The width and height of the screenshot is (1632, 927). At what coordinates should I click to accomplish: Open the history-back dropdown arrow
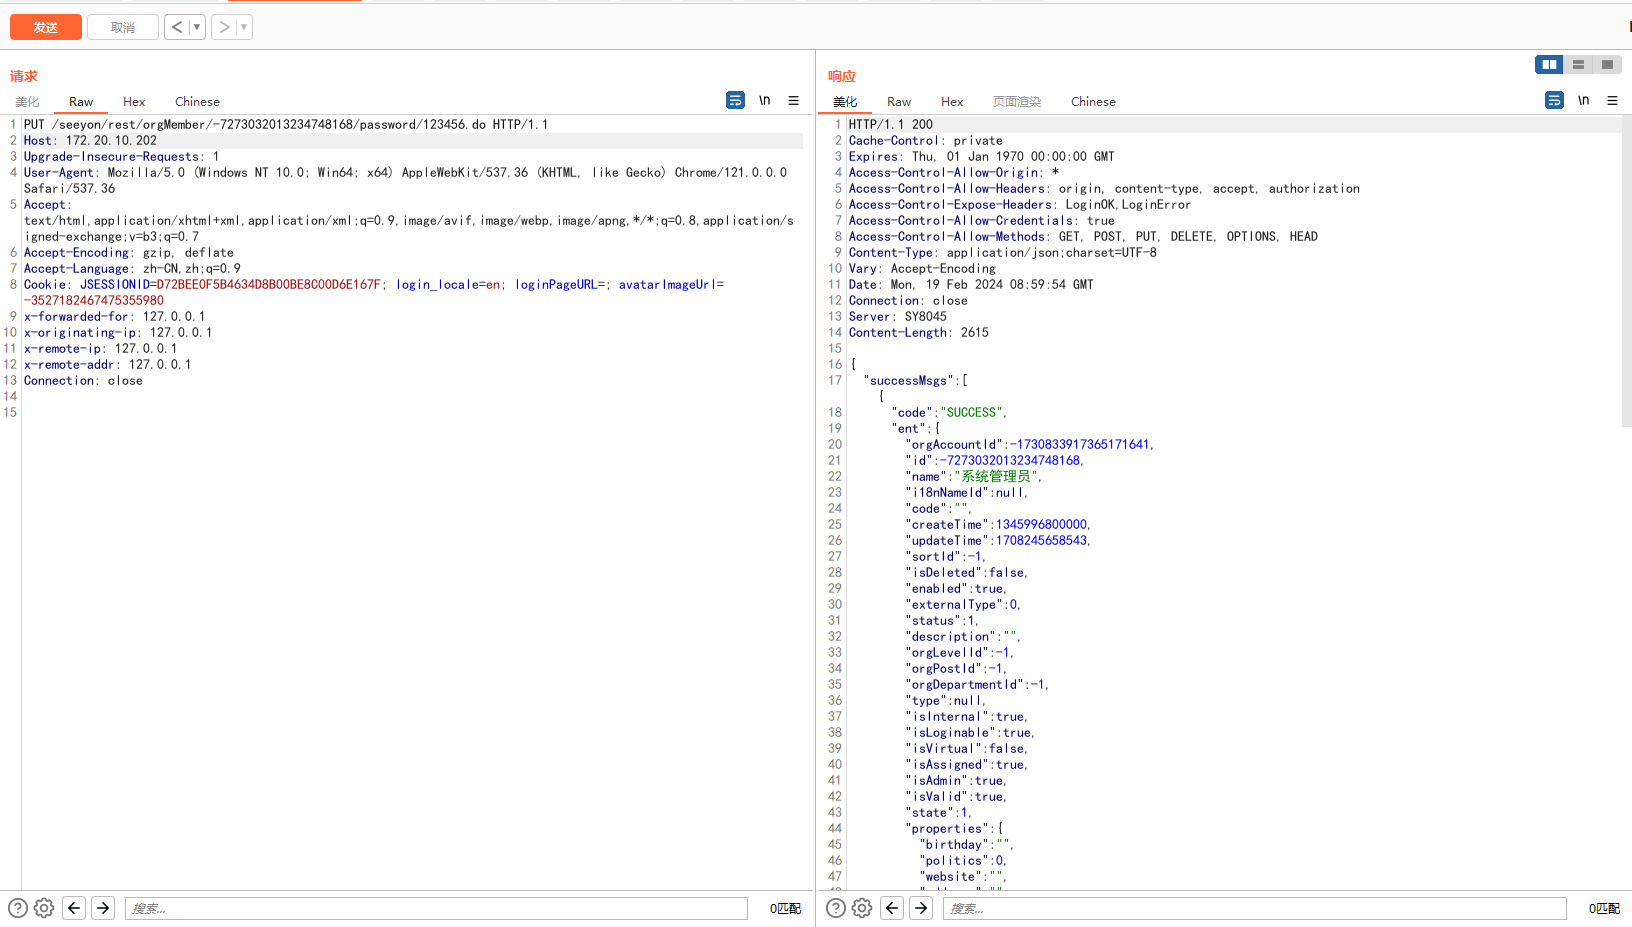[x=197, y=27]
